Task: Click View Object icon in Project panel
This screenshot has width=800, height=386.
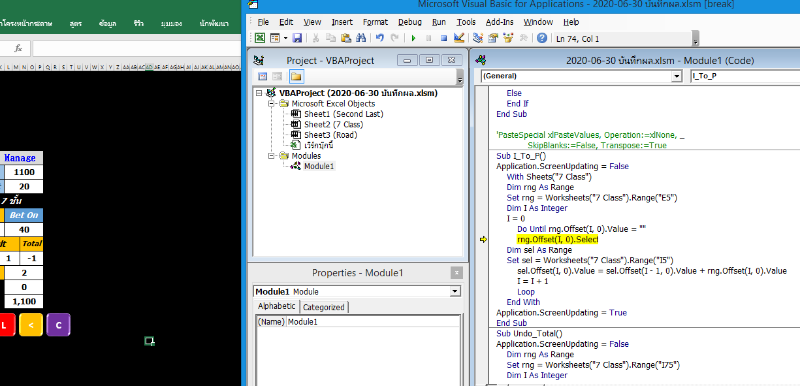Action: 277,76
